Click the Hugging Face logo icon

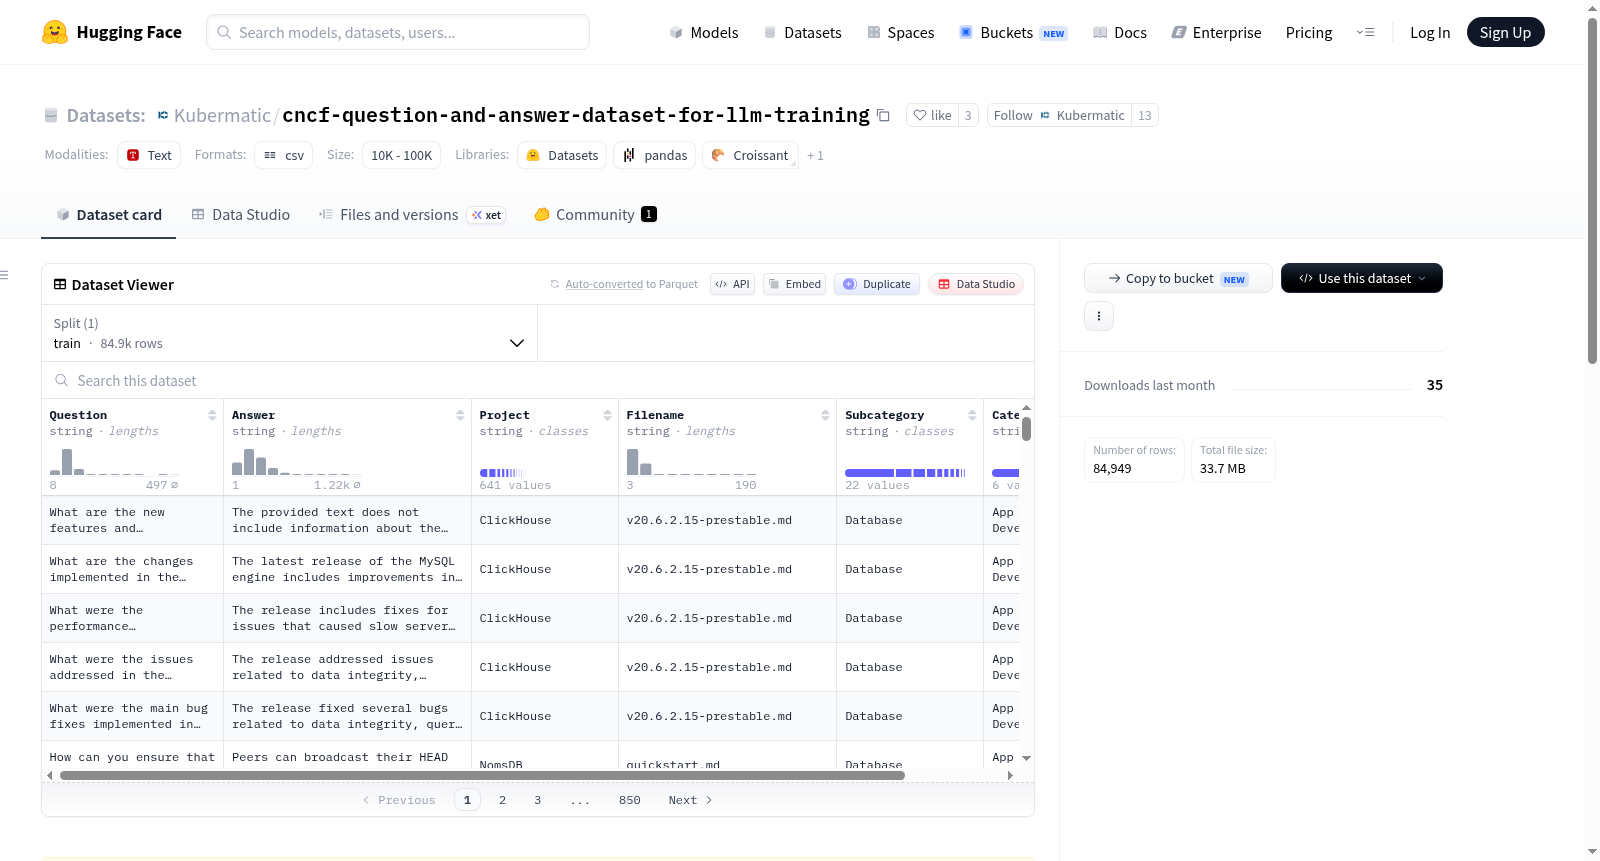tap(55, 32)
